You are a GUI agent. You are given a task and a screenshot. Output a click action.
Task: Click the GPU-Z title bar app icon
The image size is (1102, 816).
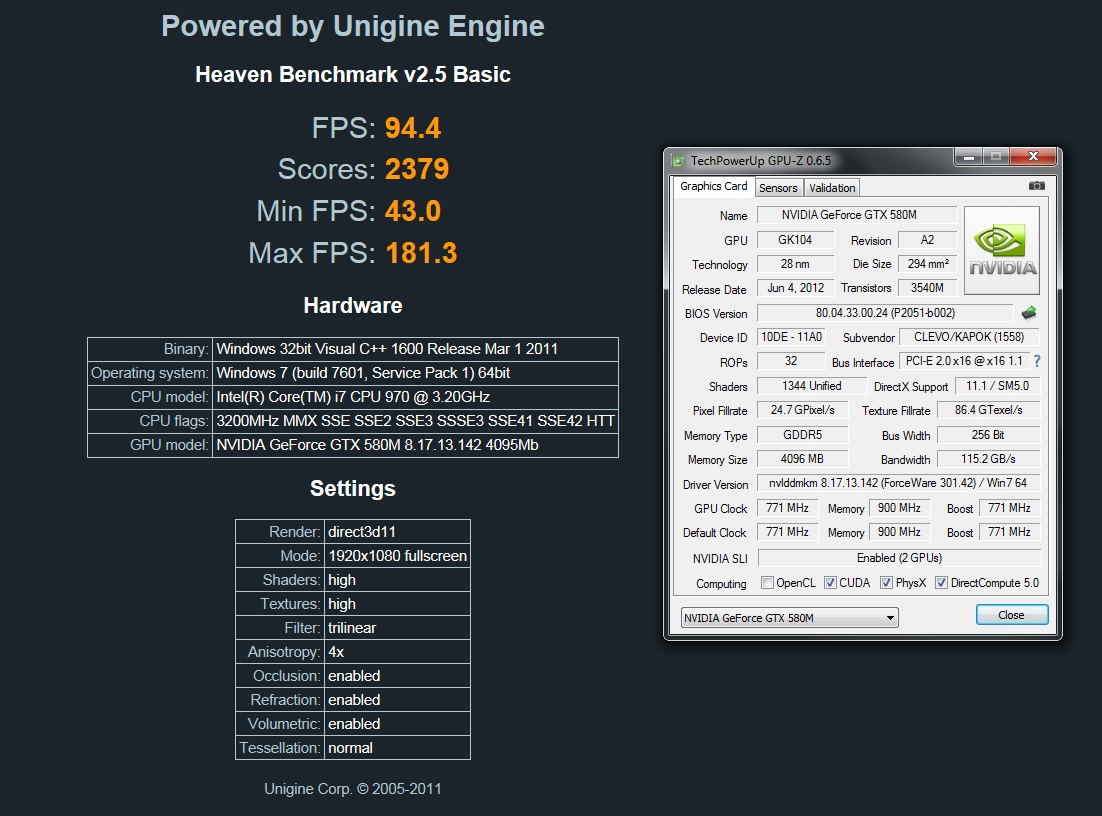(x=679, y=160)
